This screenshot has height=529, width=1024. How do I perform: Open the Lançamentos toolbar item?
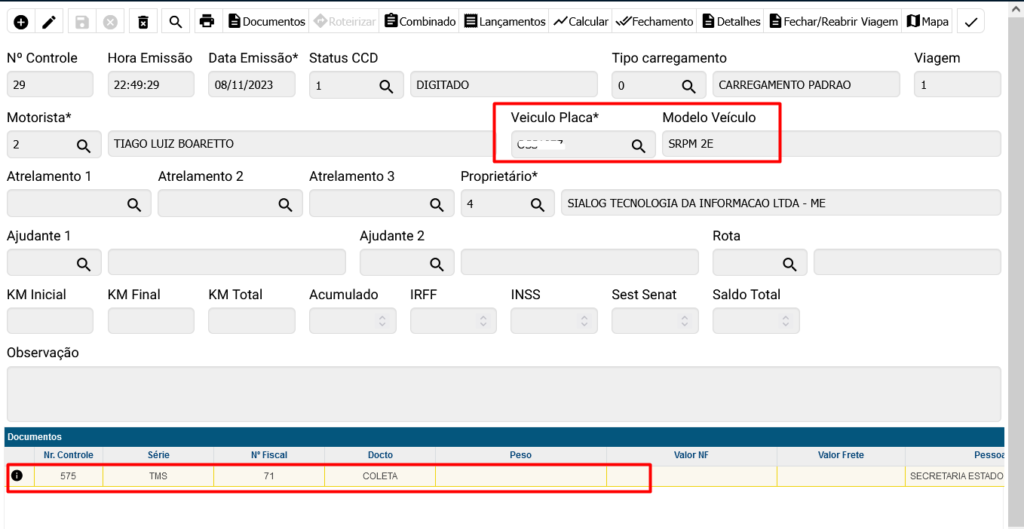point(505,21)
